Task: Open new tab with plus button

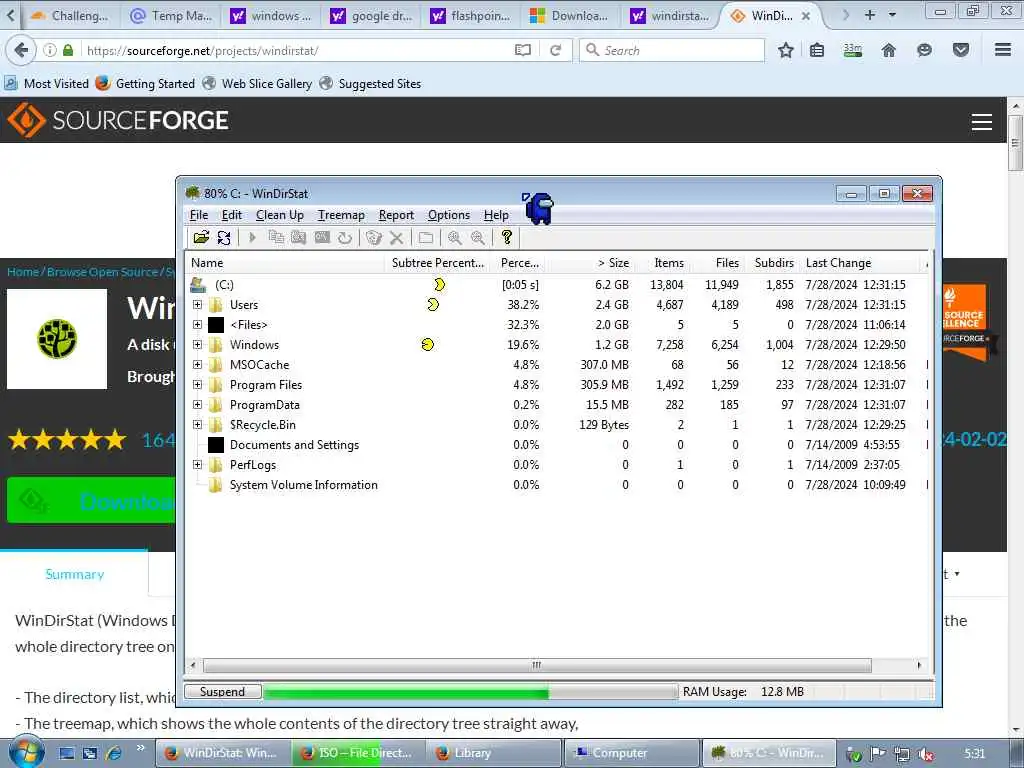Action: click(x=869, y=15)
